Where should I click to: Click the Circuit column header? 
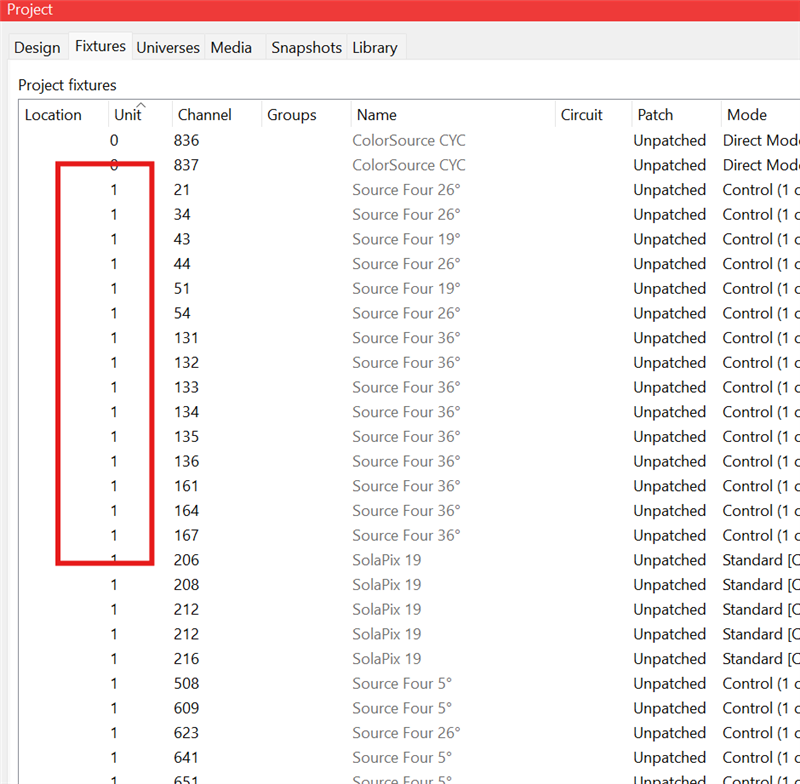click(582, 115)
